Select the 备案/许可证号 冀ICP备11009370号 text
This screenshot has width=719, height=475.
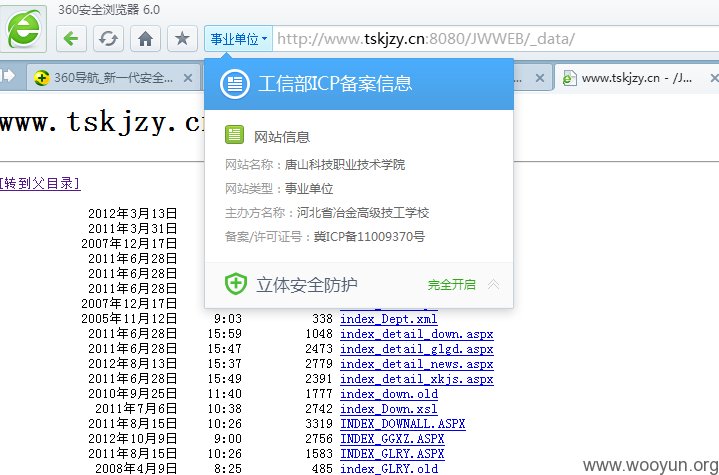[369, 237]
